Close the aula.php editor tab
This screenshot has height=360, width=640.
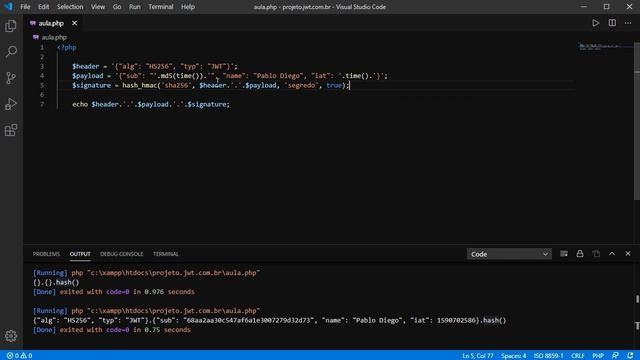pyautogui.click(x=74, y=23)
